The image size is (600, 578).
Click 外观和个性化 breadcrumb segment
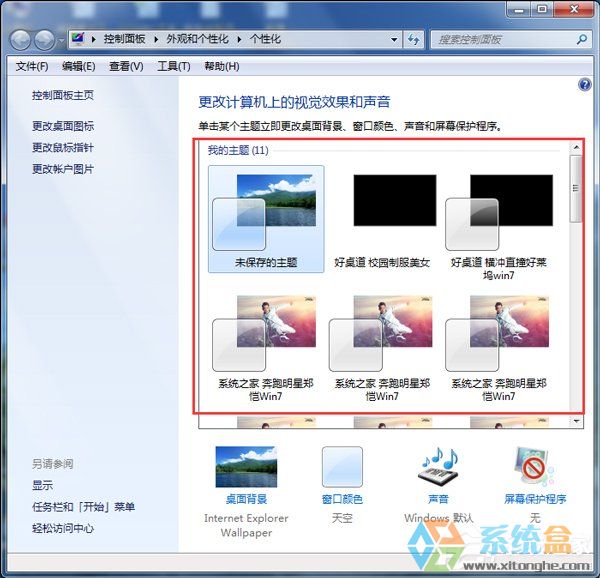[197, 39]
